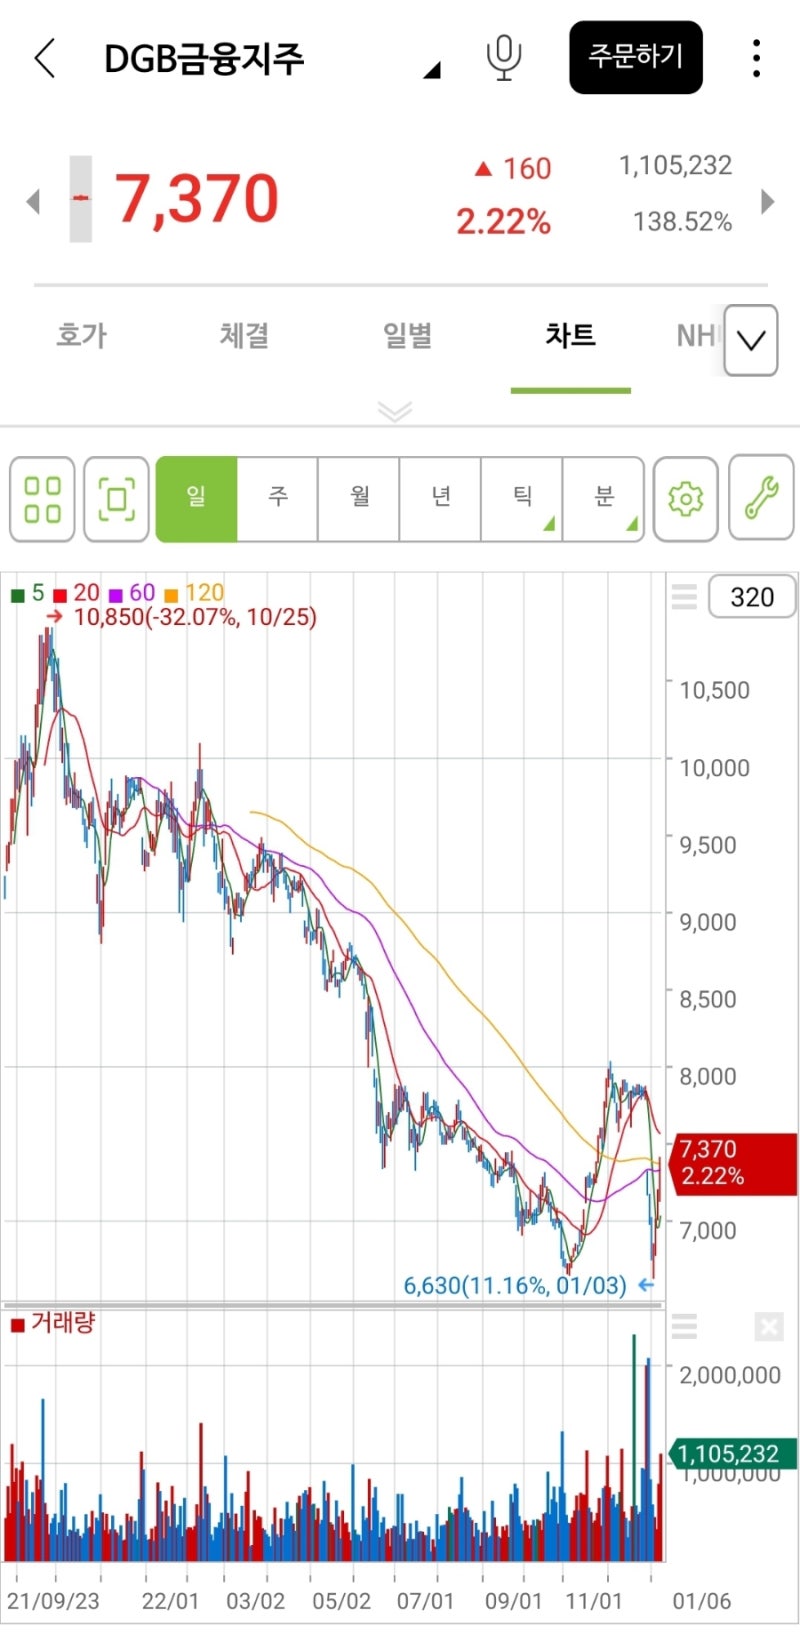
Task: Open volume panel hamburger menu icon
Action: coord(684,1327)
